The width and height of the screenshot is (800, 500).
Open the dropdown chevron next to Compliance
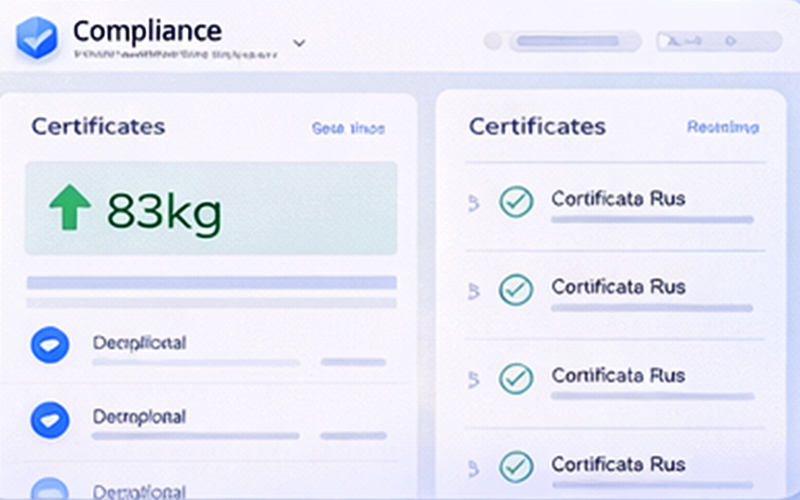(299, 43)
